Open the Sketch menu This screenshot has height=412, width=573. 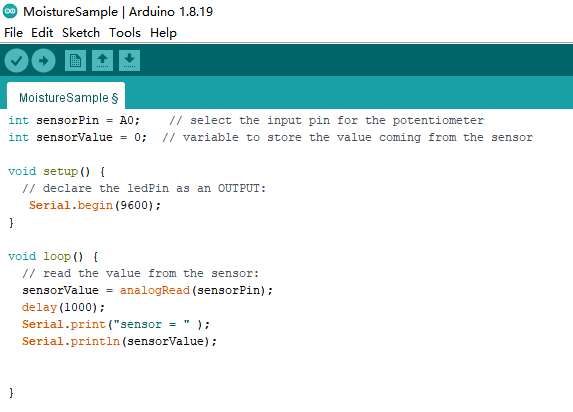(x=81, y=33)
